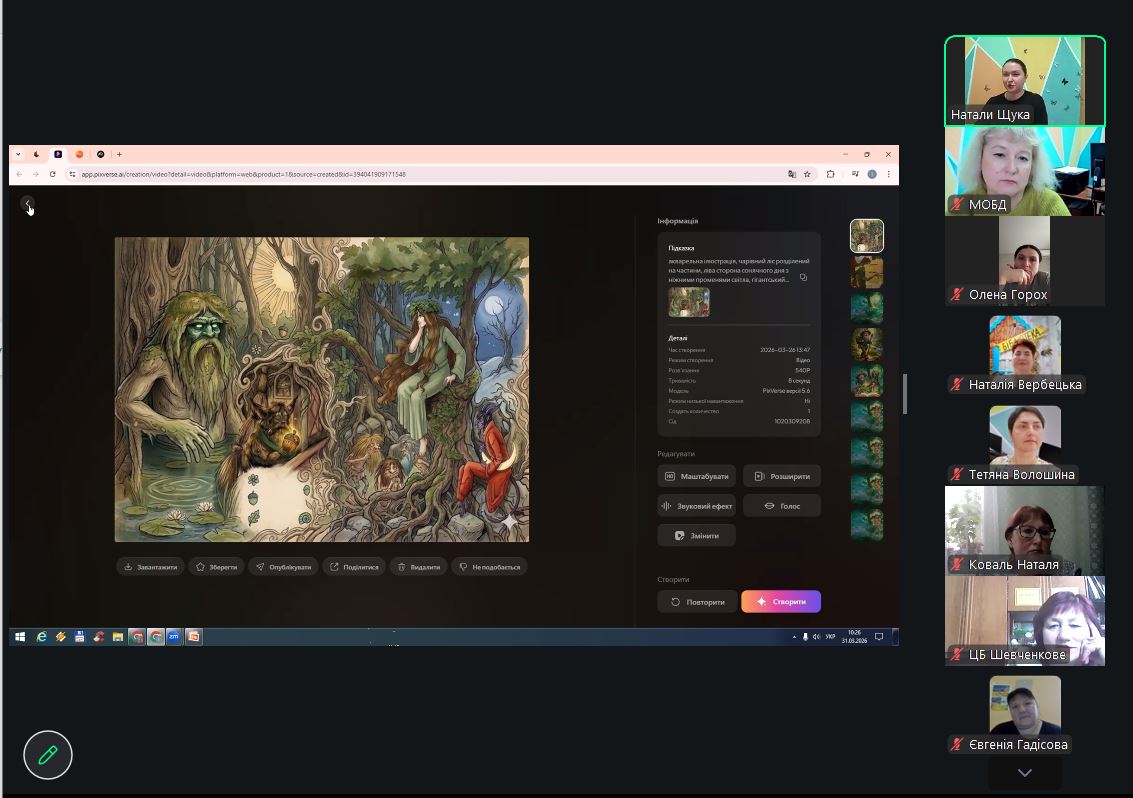Switch to the PixVerse browser tab
This screenshot has width=1133, height=798.
[58, 154]
